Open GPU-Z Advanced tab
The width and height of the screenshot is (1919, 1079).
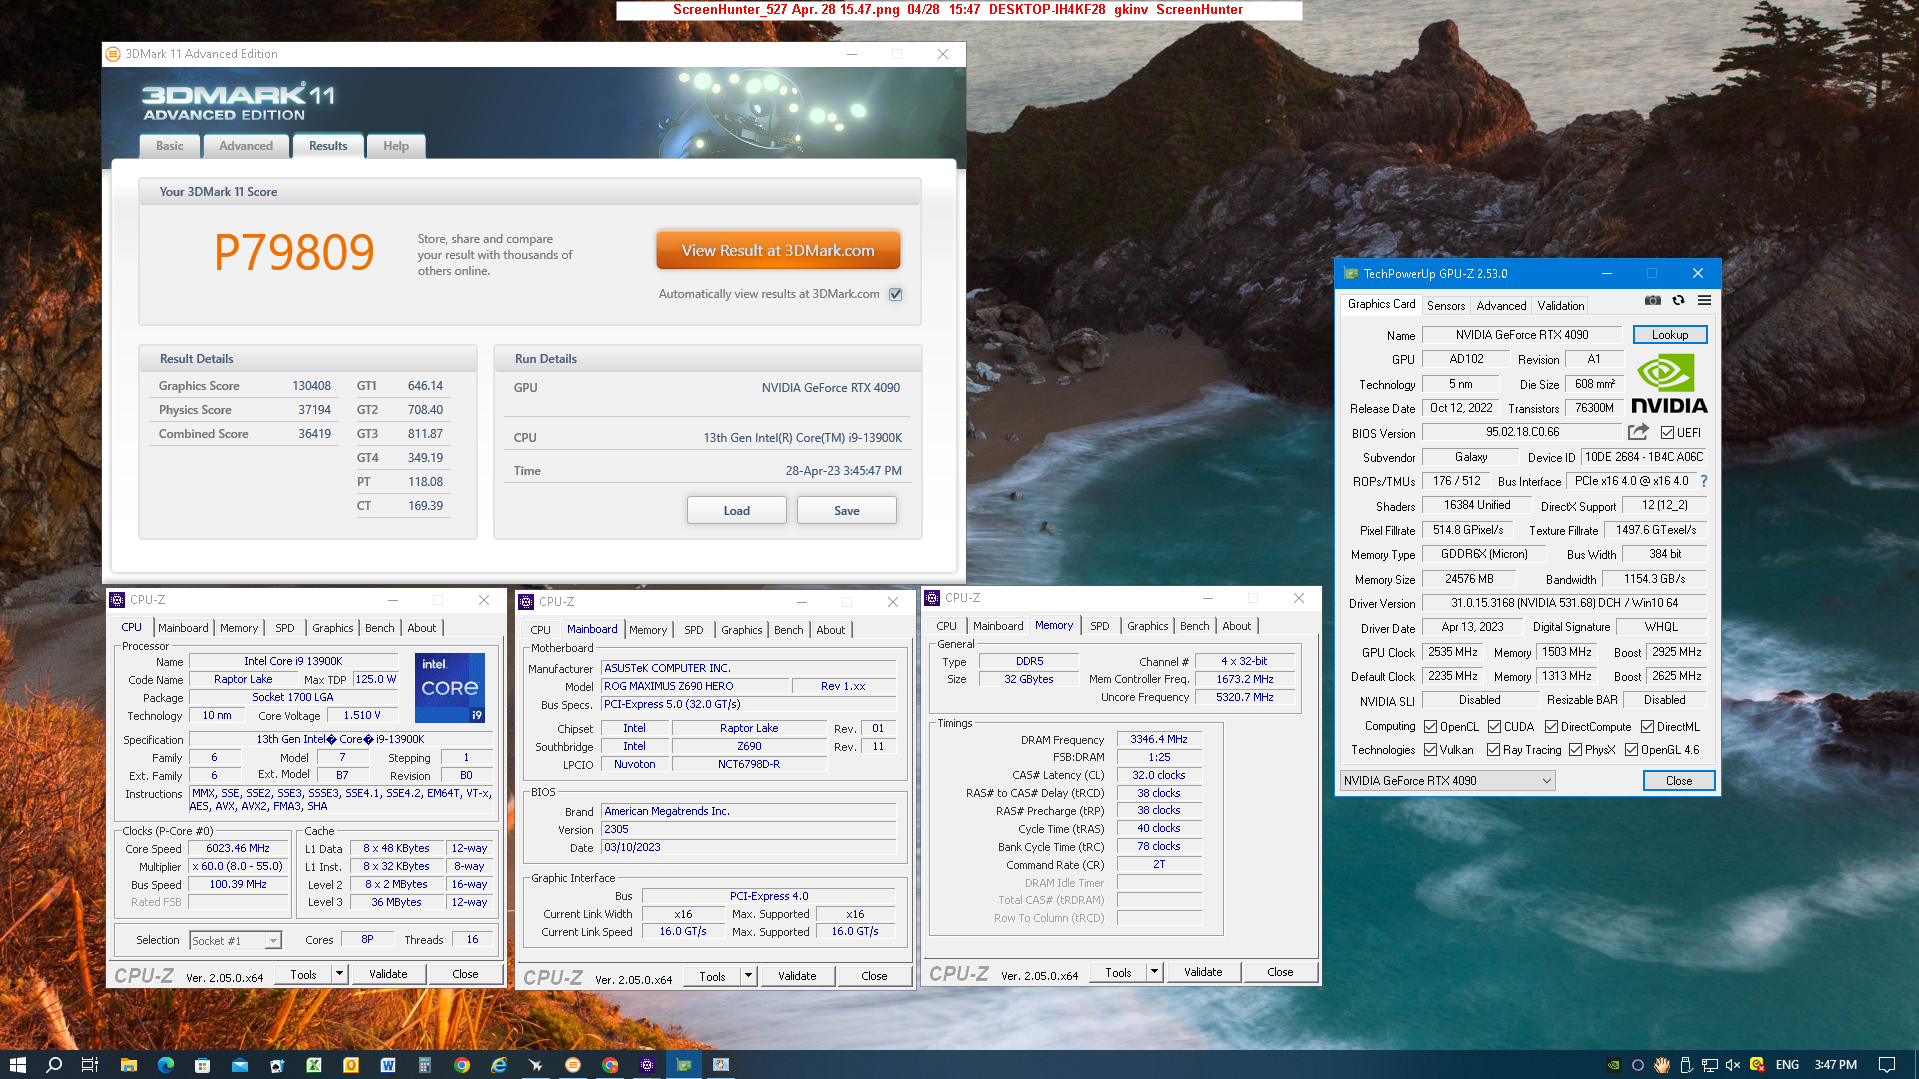(1501, 306)
